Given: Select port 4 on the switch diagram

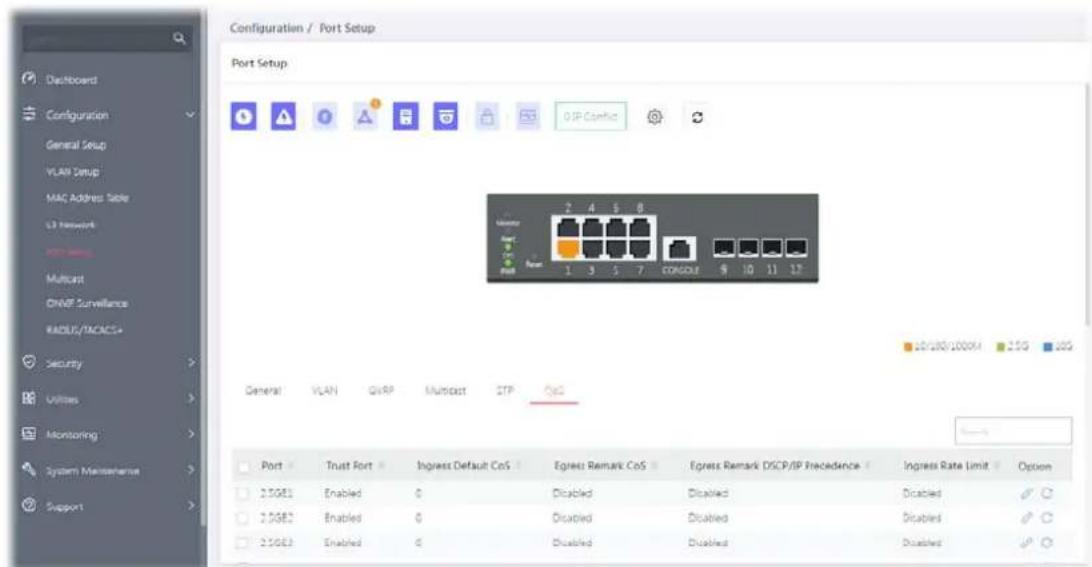Looking at the screenshot, I should (x=592, y=228).
